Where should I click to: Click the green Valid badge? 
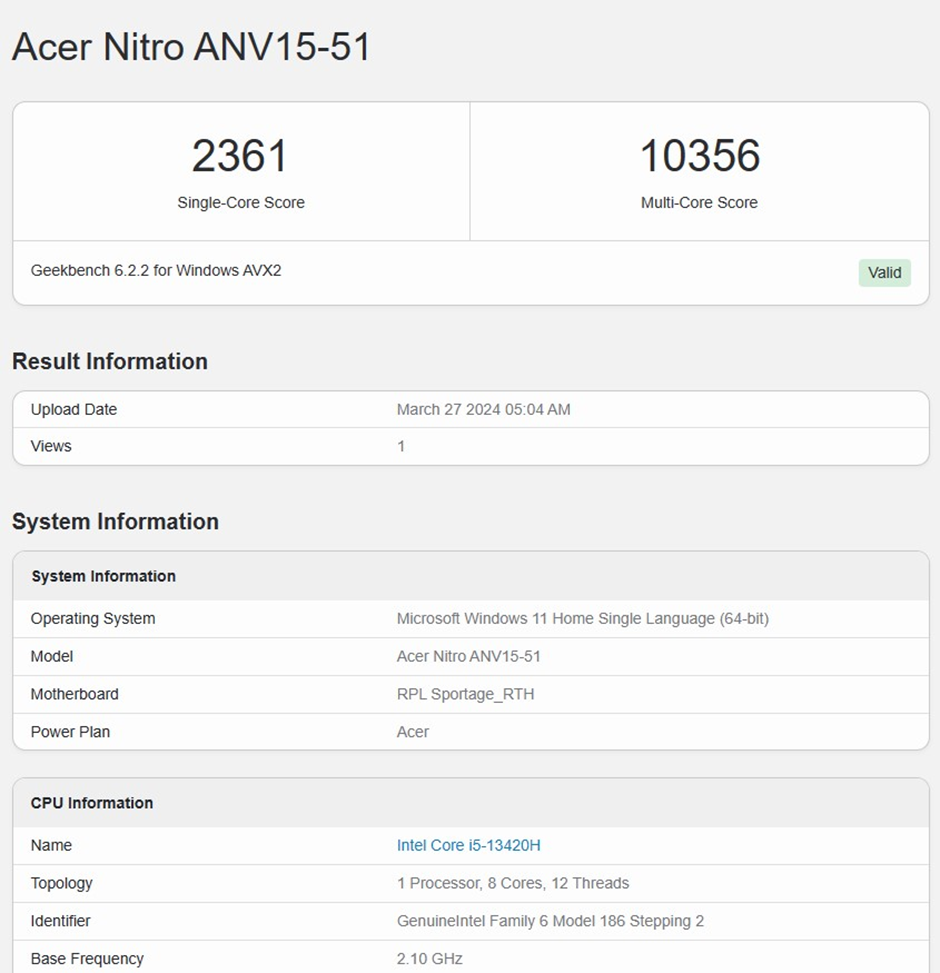[x=884, y=272]
